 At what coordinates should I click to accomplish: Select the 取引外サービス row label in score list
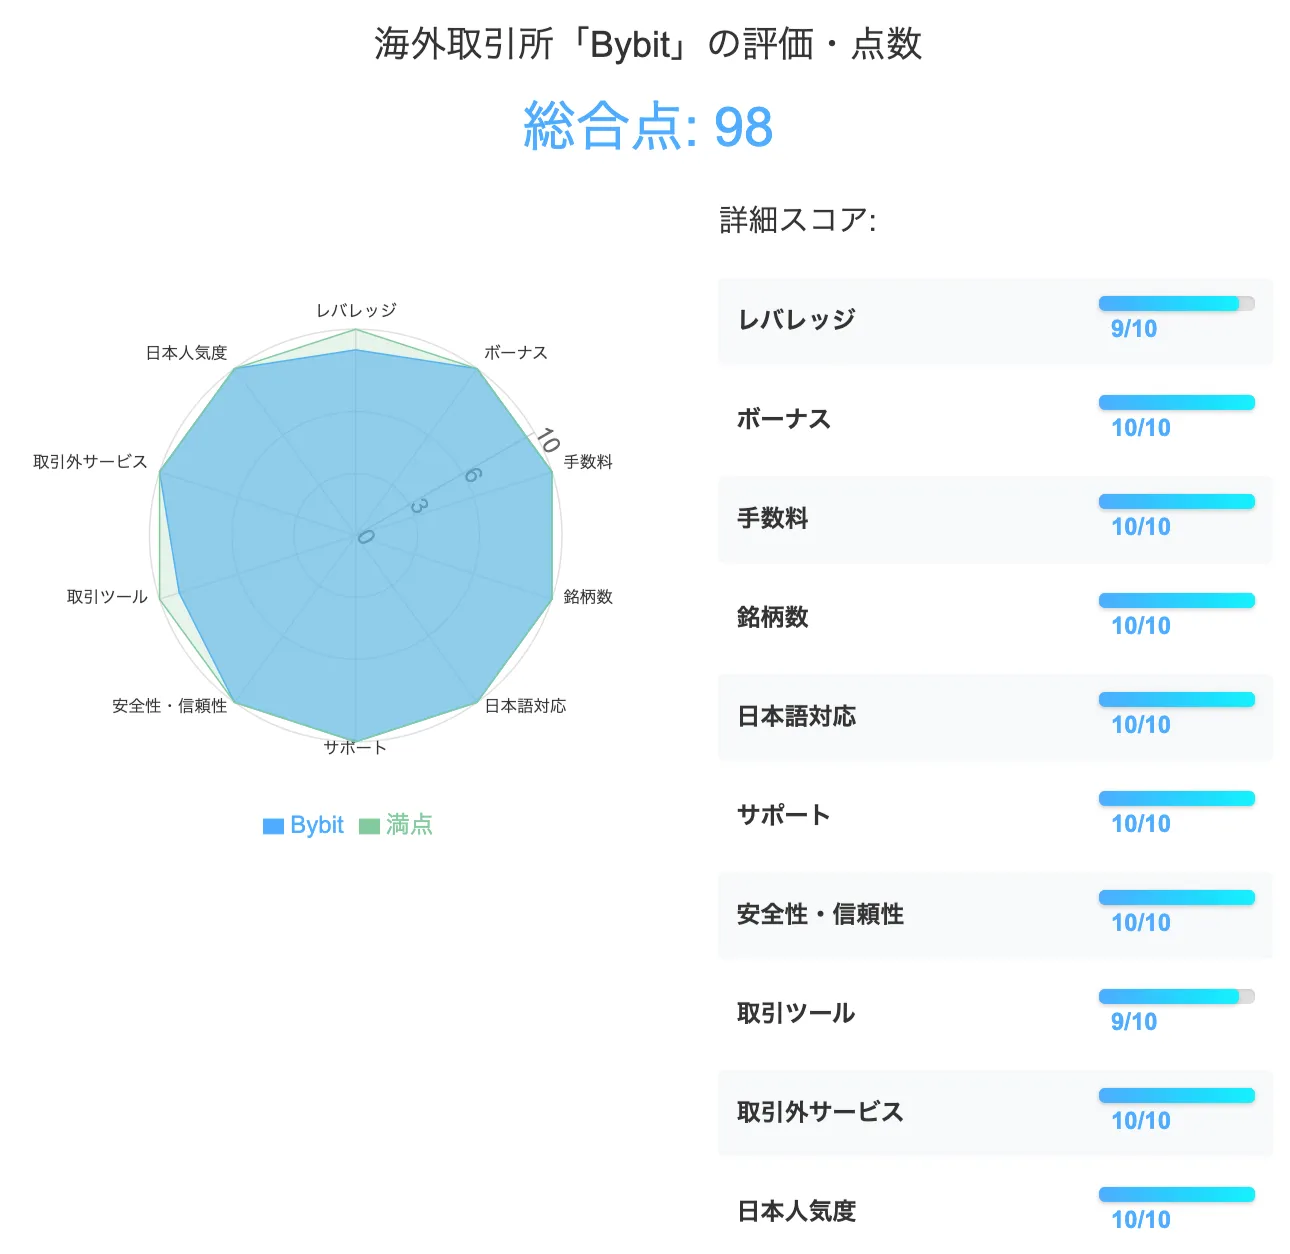coord(820,1112)
